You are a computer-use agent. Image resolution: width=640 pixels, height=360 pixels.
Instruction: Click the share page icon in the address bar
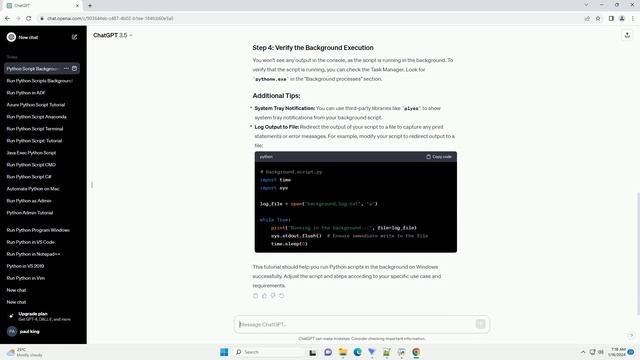click(587, 18)
